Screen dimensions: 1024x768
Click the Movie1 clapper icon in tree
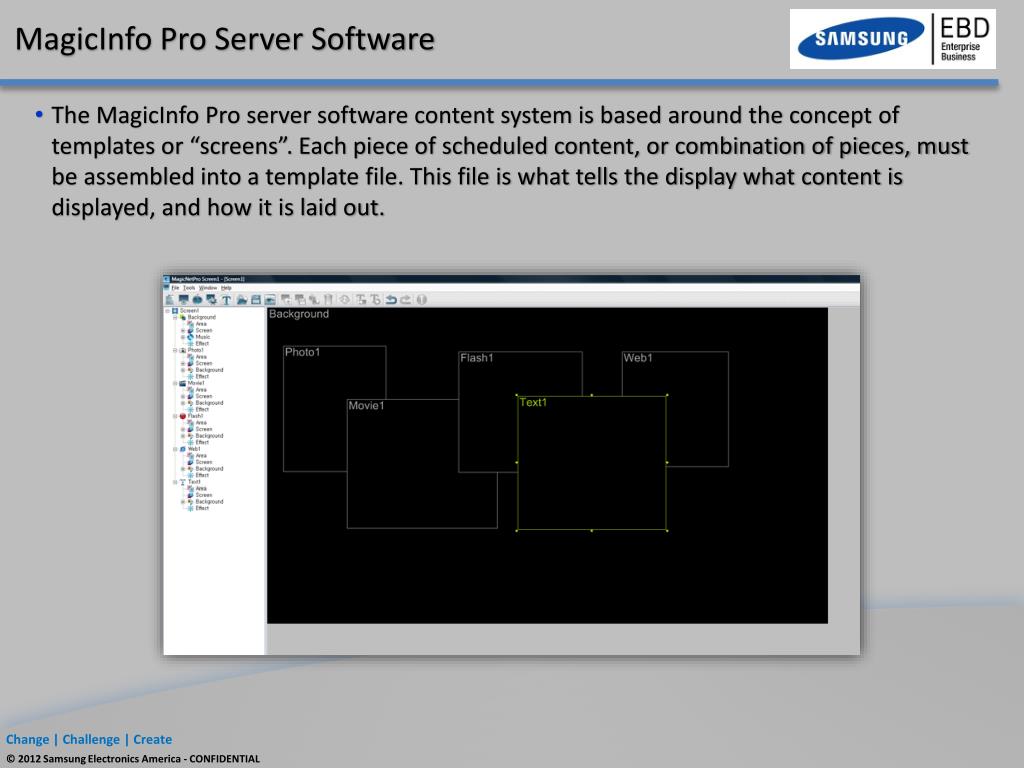(x=182, y=383)
